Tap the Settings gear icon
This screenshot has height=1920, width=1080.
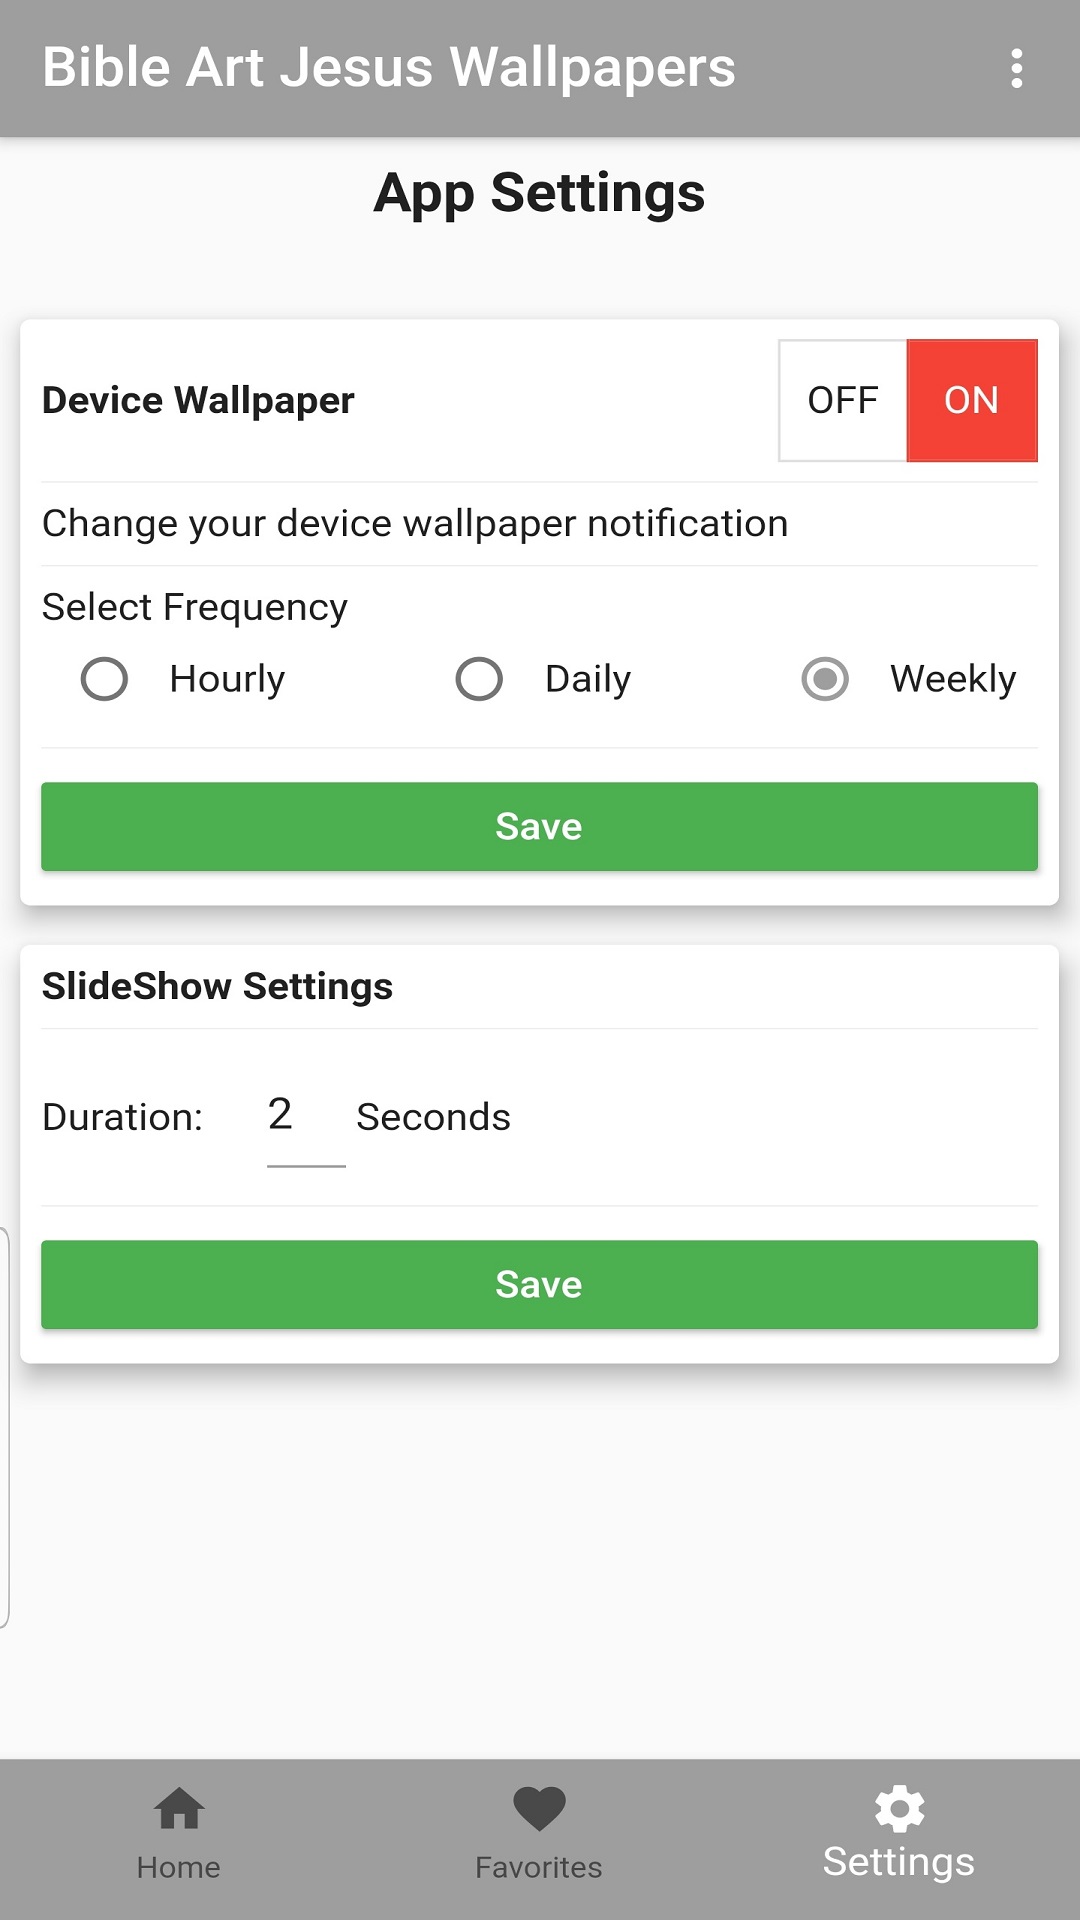[899, 1808]
